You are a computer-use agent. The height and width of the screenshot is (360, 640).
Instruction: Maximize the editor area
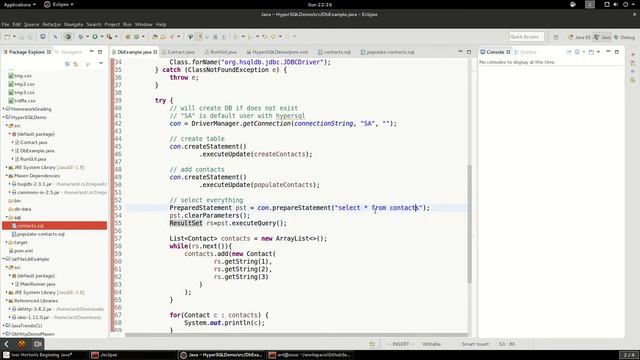tap(469, 52)
